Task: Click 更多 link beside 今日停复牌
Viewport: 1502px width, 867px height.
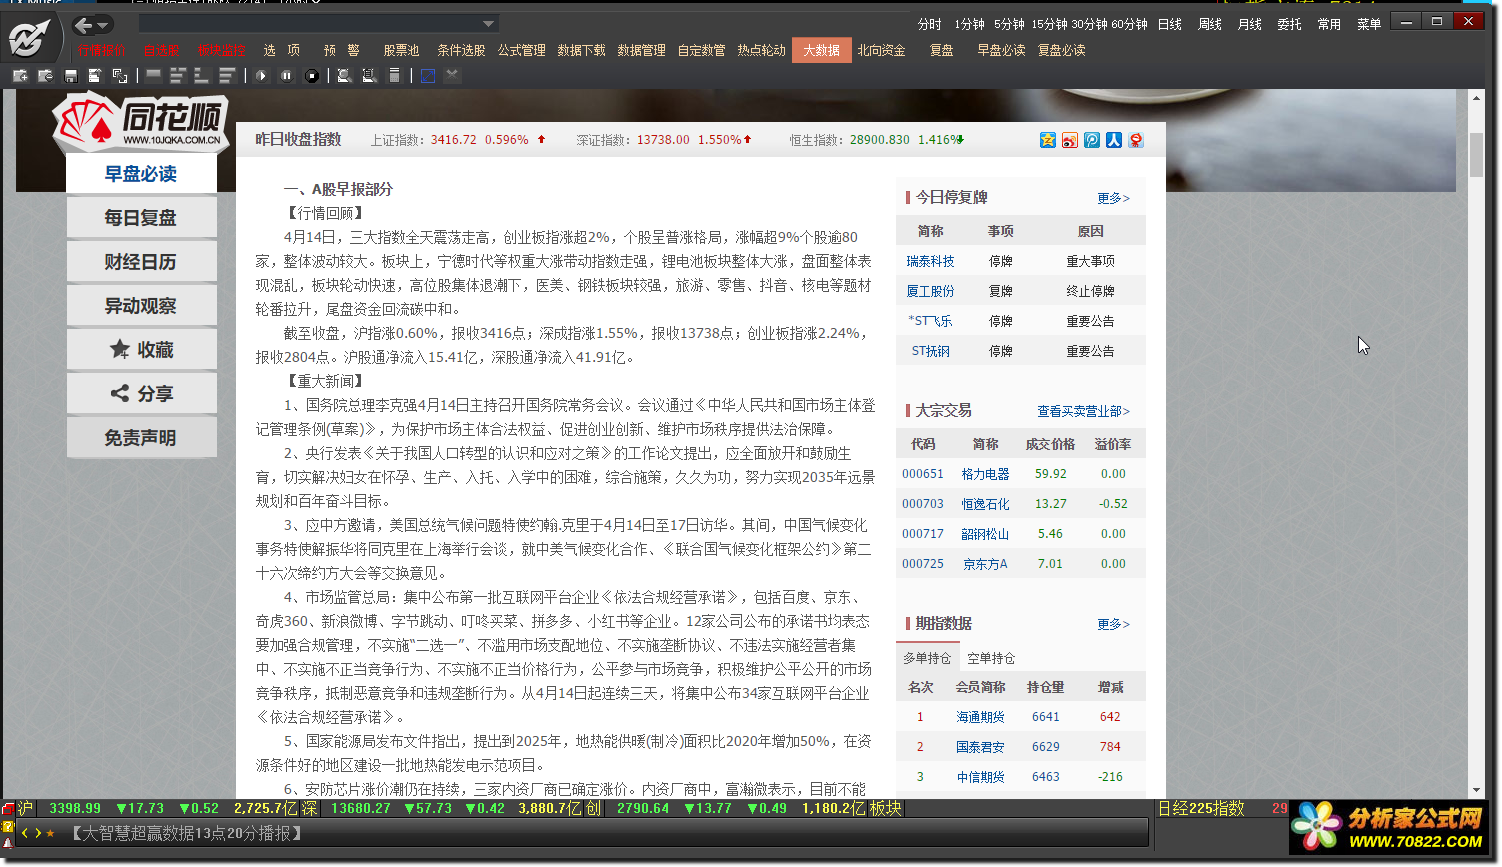Action: (1113, 198)
